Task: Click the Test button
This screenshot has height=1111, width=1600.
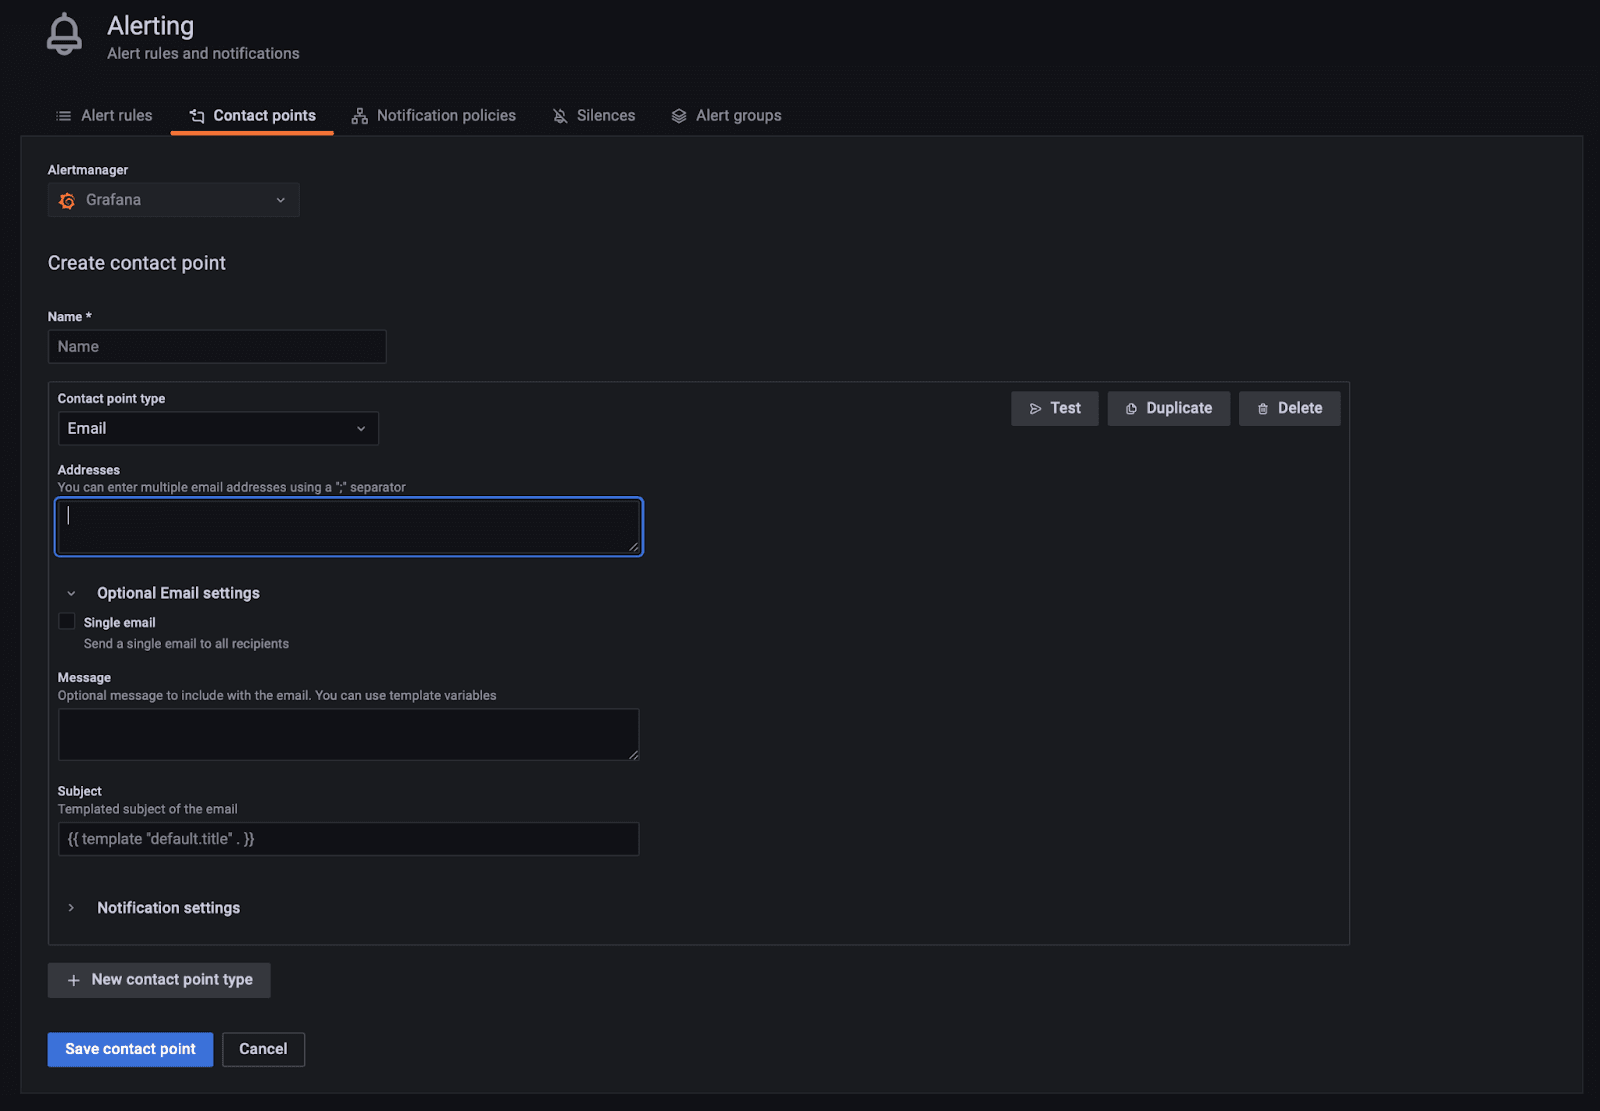Action: click(1054, 409)
